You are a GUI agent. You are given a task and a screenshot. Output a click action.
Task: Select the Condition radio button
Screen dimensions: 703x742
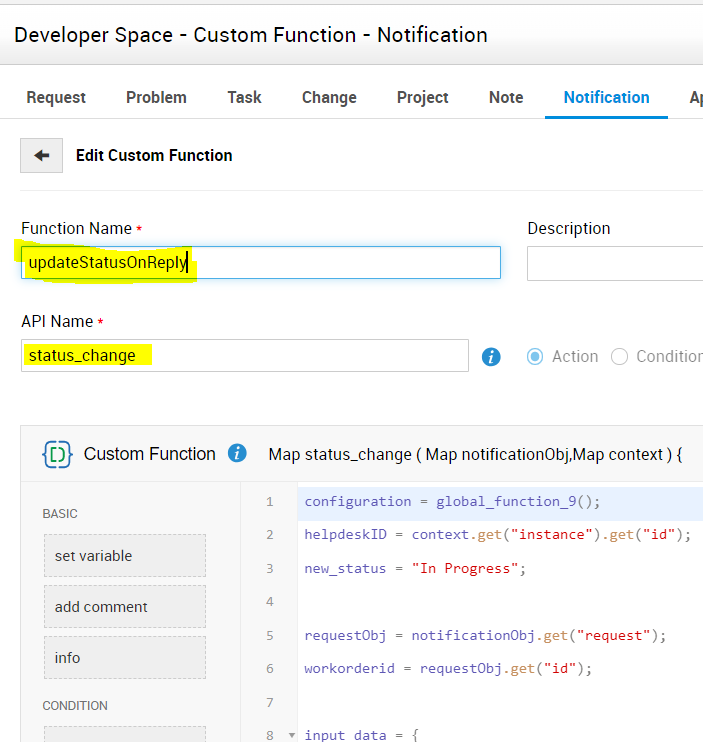(x=620, y=356)
